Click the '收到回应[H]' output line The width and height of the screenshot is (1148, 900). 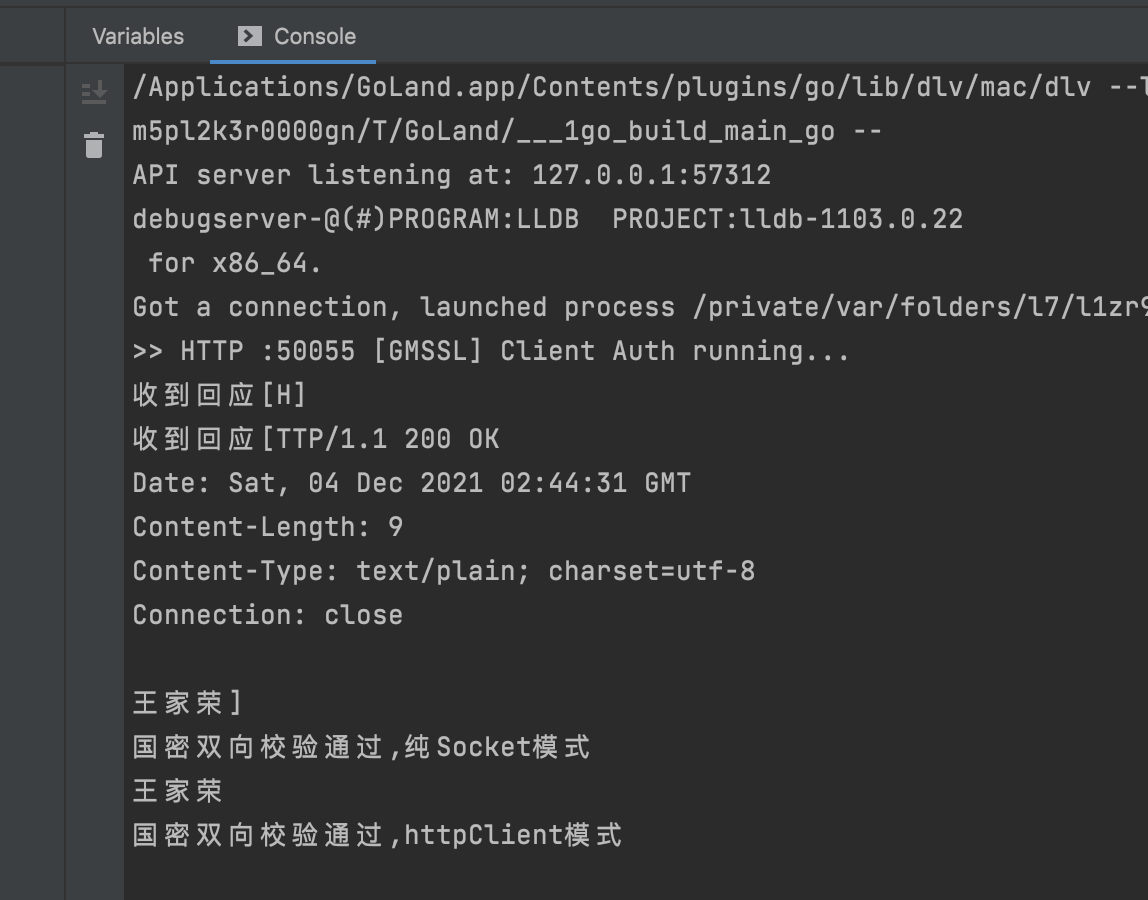(x=187, y=394)
